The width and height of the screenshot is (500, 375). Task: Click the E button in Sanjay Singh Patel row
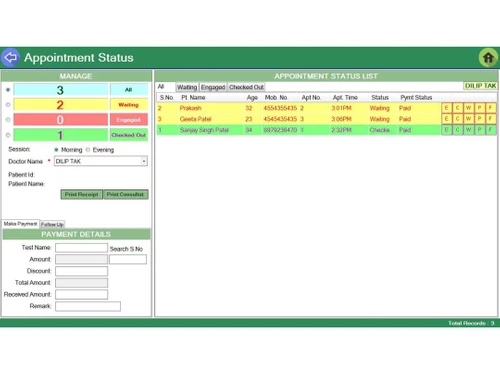pyautogui.click(x=446, y=130)
